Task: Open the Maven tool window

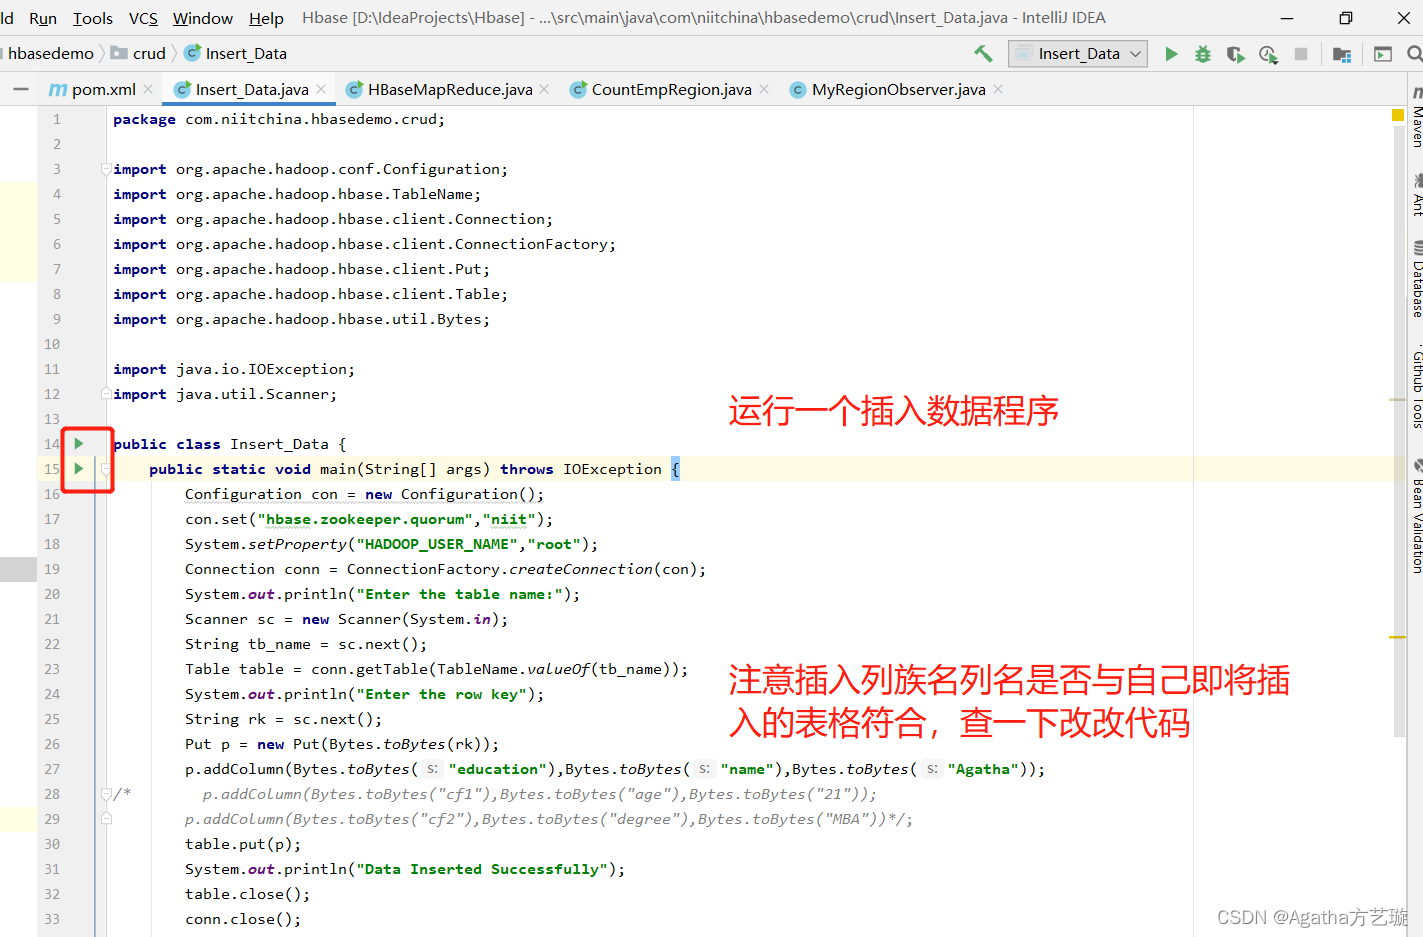Action: click(x=1416, y=118)
